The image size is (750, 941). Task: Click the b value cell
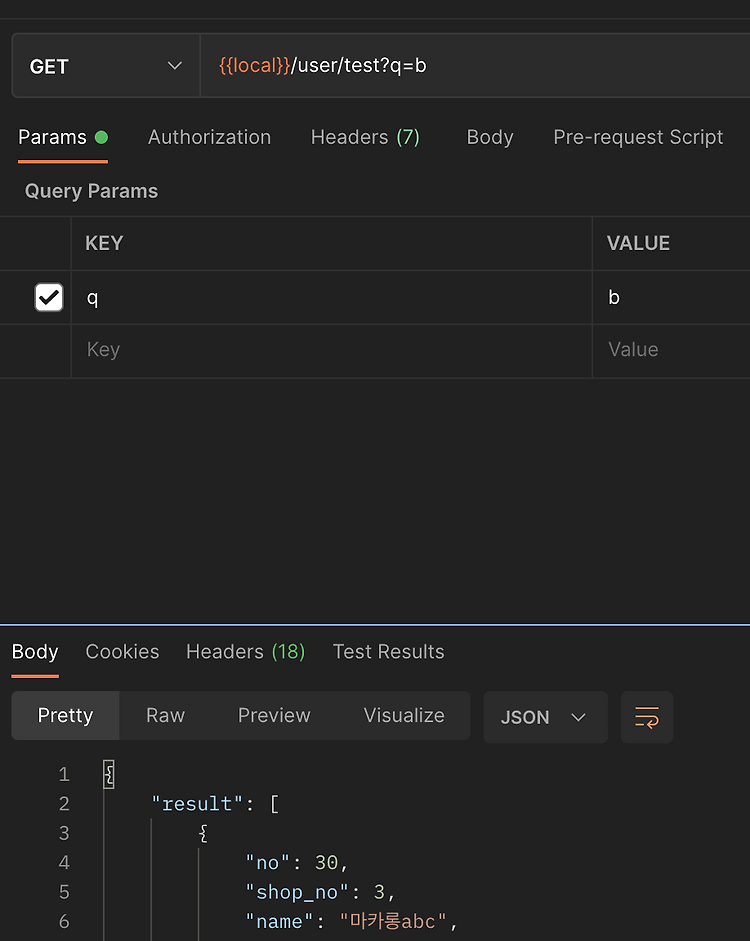coord(671,298)
